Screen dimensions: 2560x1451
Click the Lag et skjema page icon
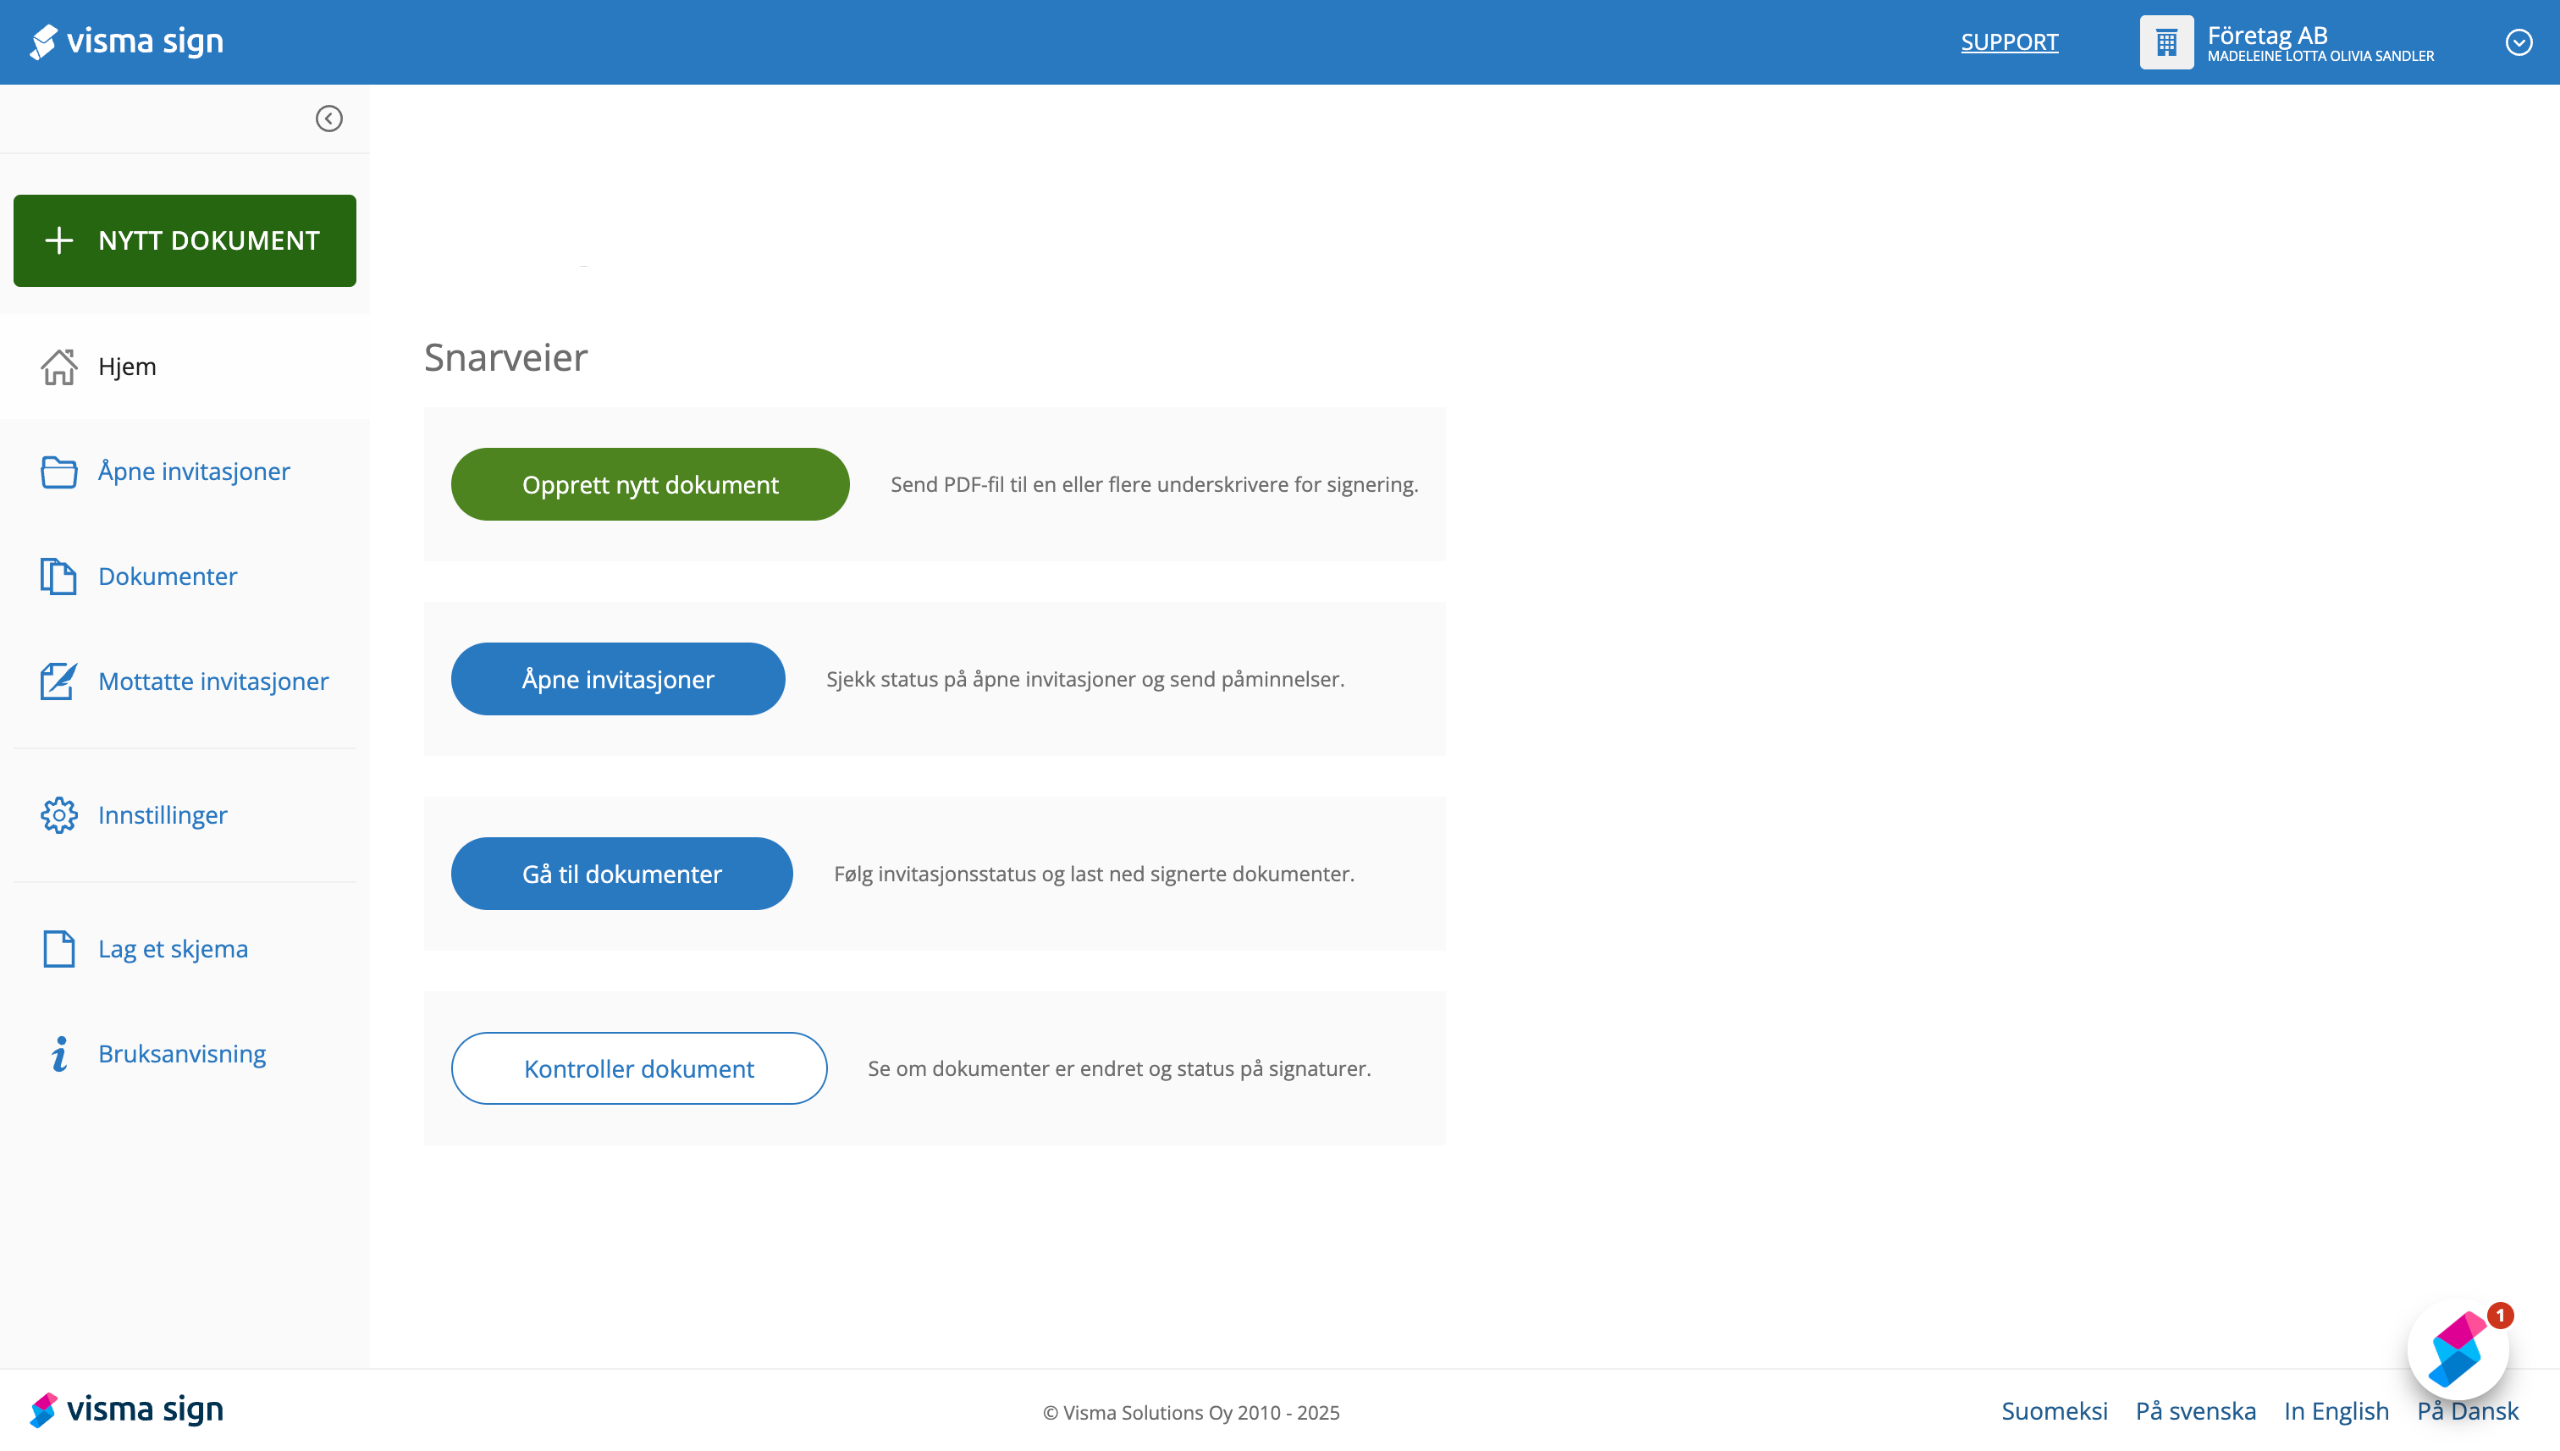tap(59, 949)
